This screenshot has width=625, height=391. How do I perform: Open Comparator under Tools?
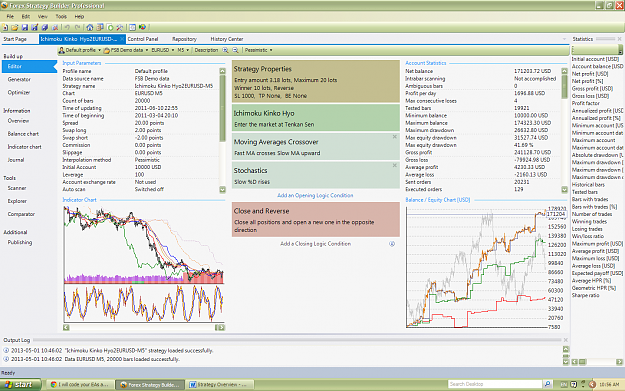coord(21,214)
